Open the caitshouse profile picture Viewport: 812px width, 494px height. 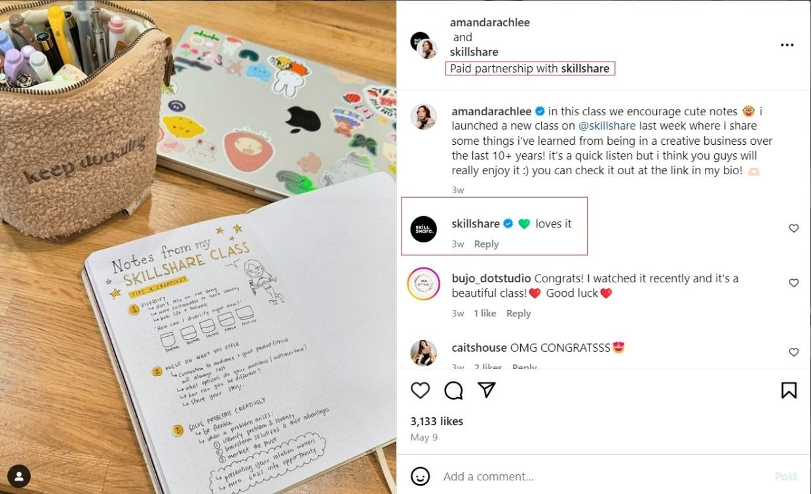point(424,353)
